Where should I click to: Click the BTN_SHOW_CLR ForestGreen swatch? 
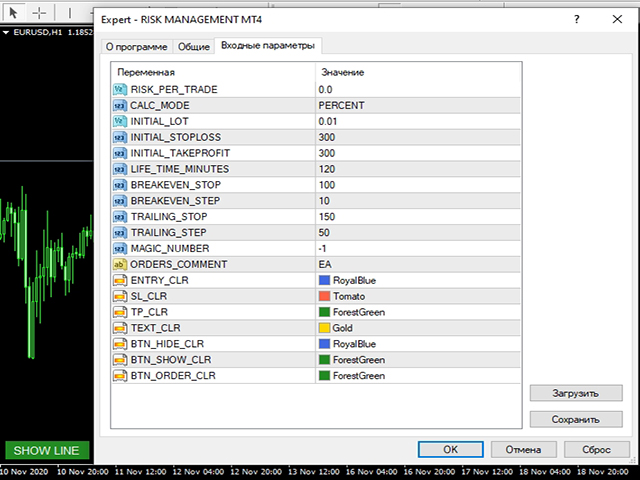[x=324, y=360]
